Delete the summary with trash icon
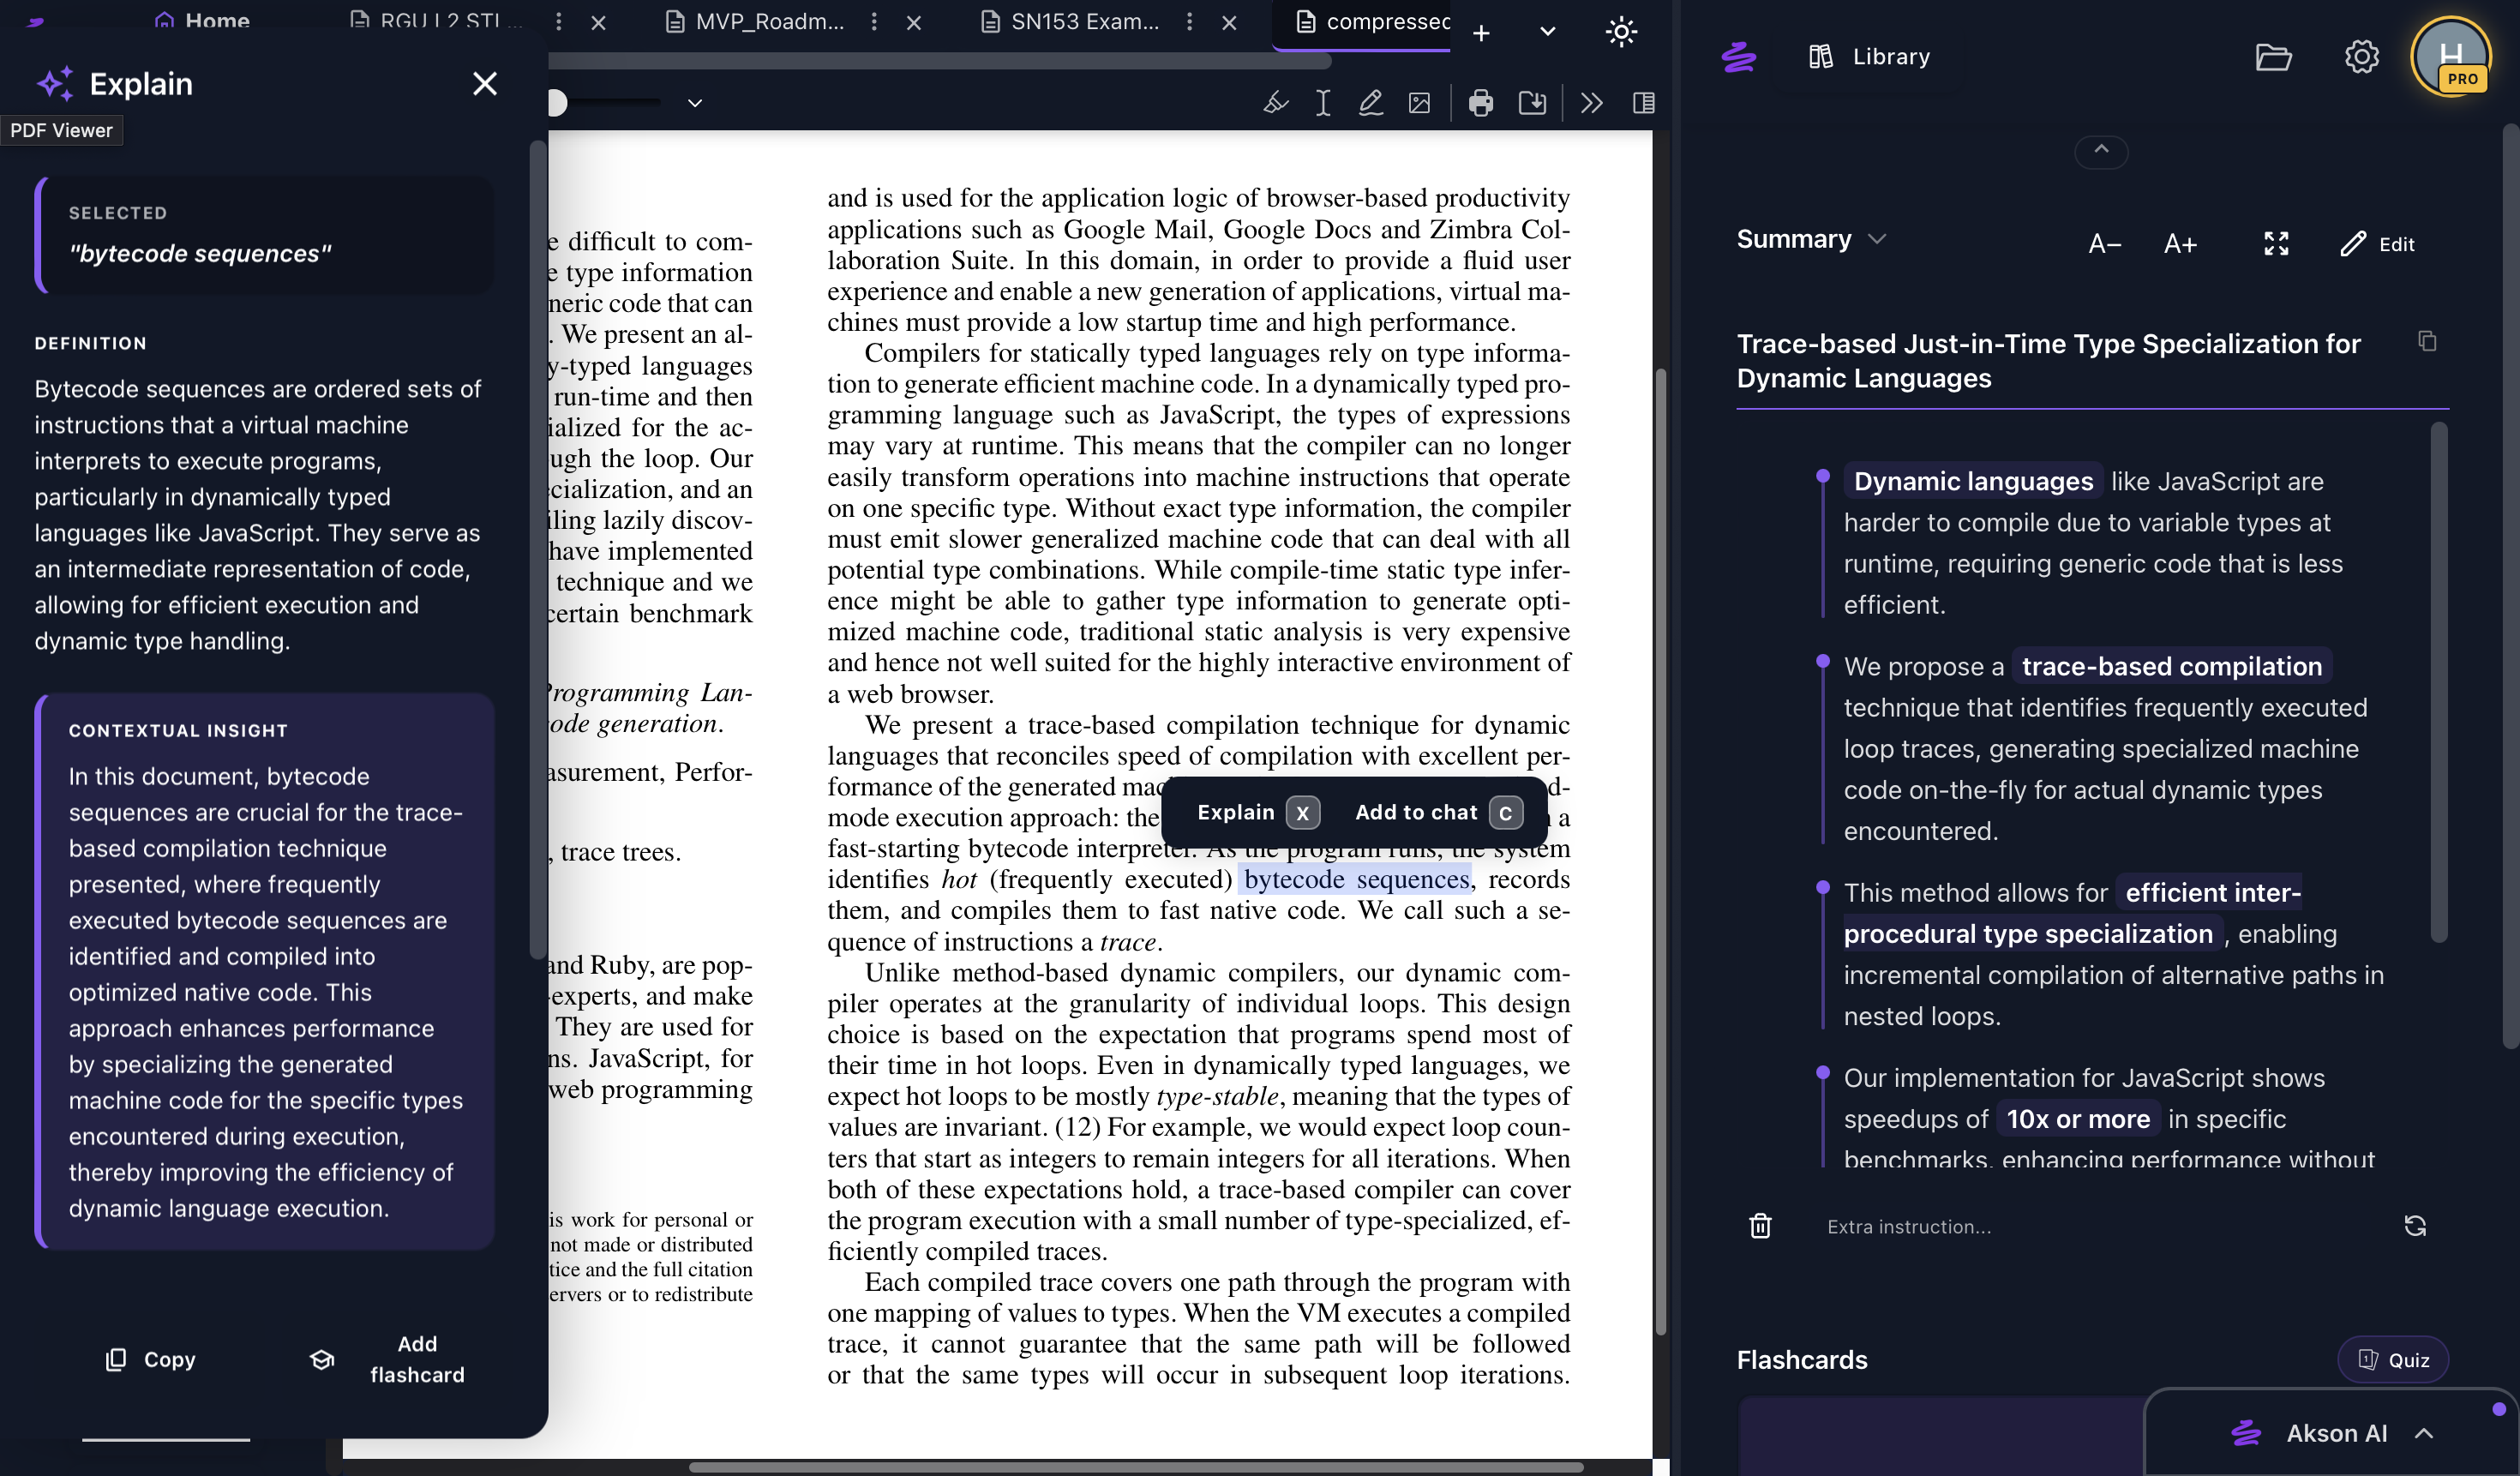 click(x=1760, y=1226)
